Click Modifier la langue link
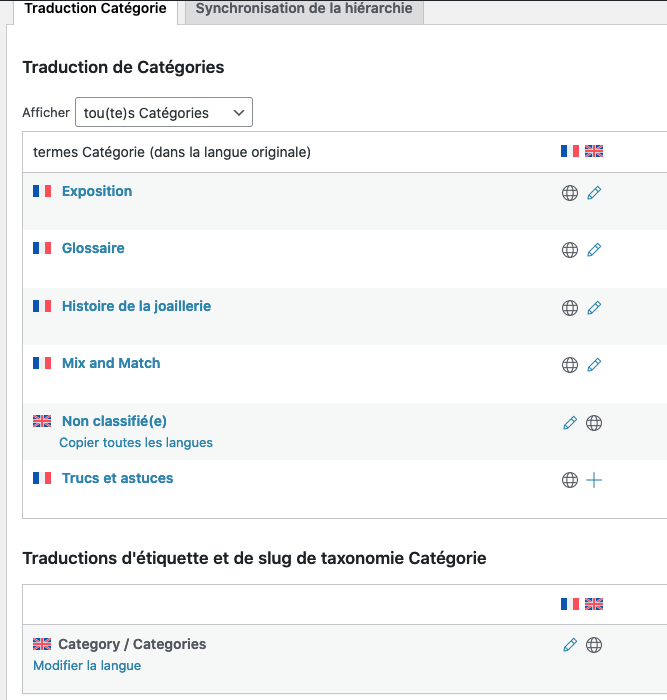 point(87,665)
